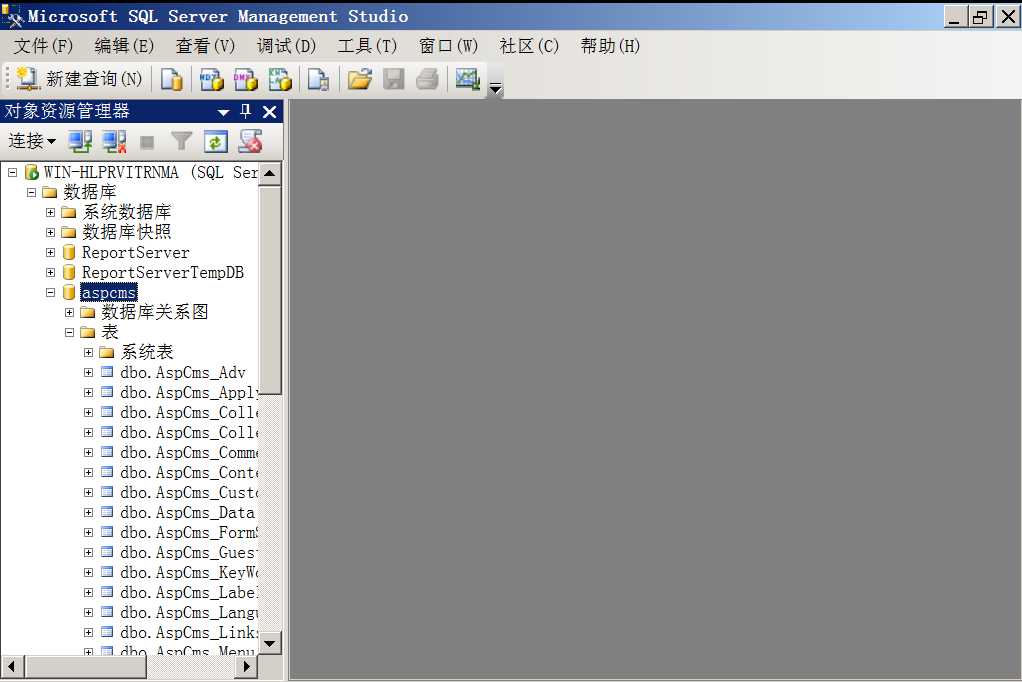The image size is (1022, 682).
Task: Expand the 系统表 folder
Action: [x=88, y=353]
